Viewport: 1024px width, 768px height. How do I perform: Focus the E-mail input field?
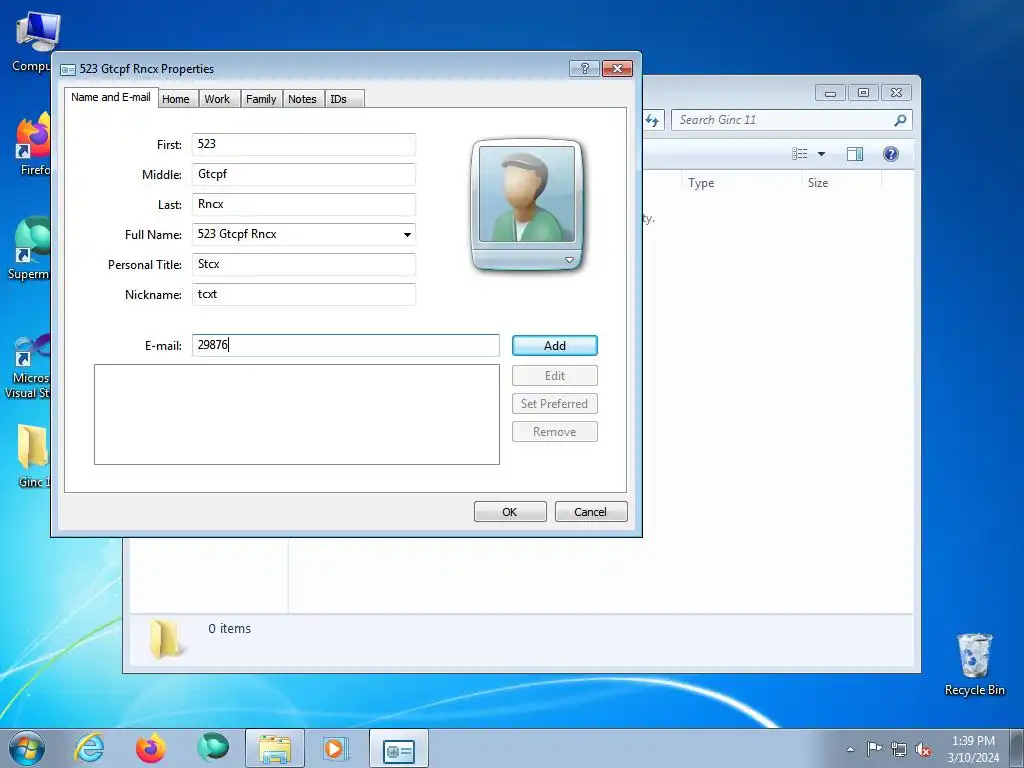345,345
